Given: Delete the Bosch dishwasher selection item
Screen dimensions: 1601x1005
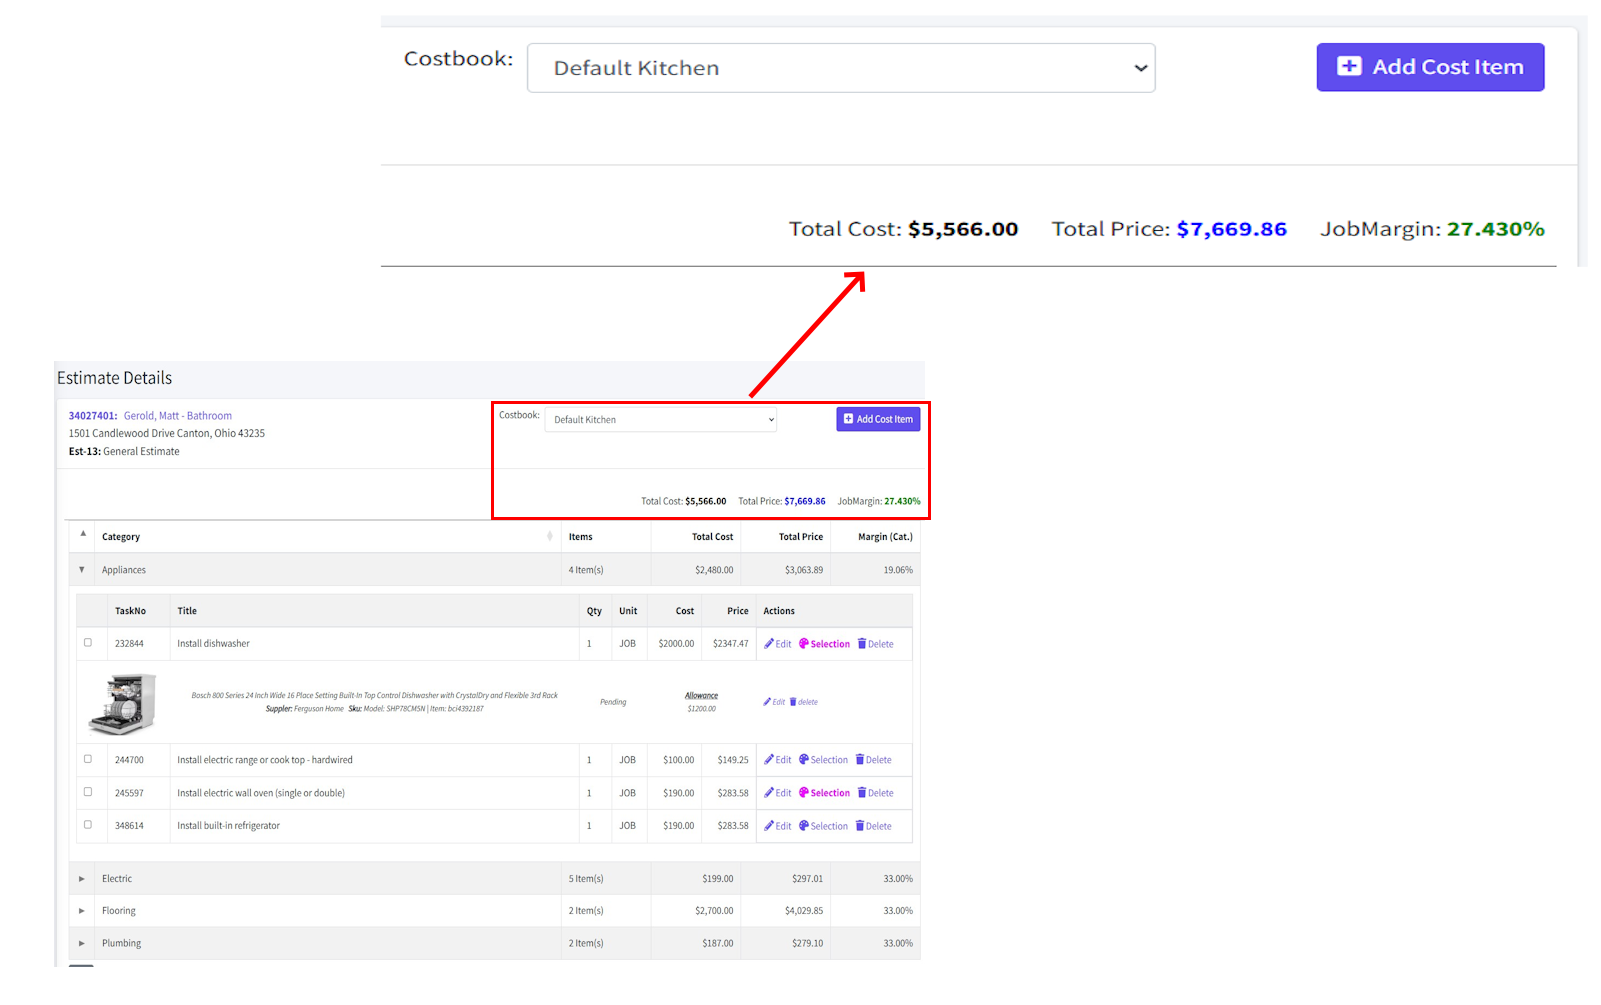Looking at the screenshot, I should [803, 702].
